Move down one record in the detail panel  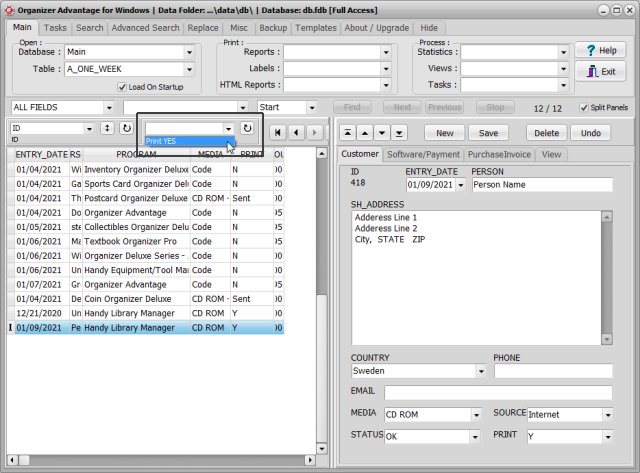coord(382,133)
